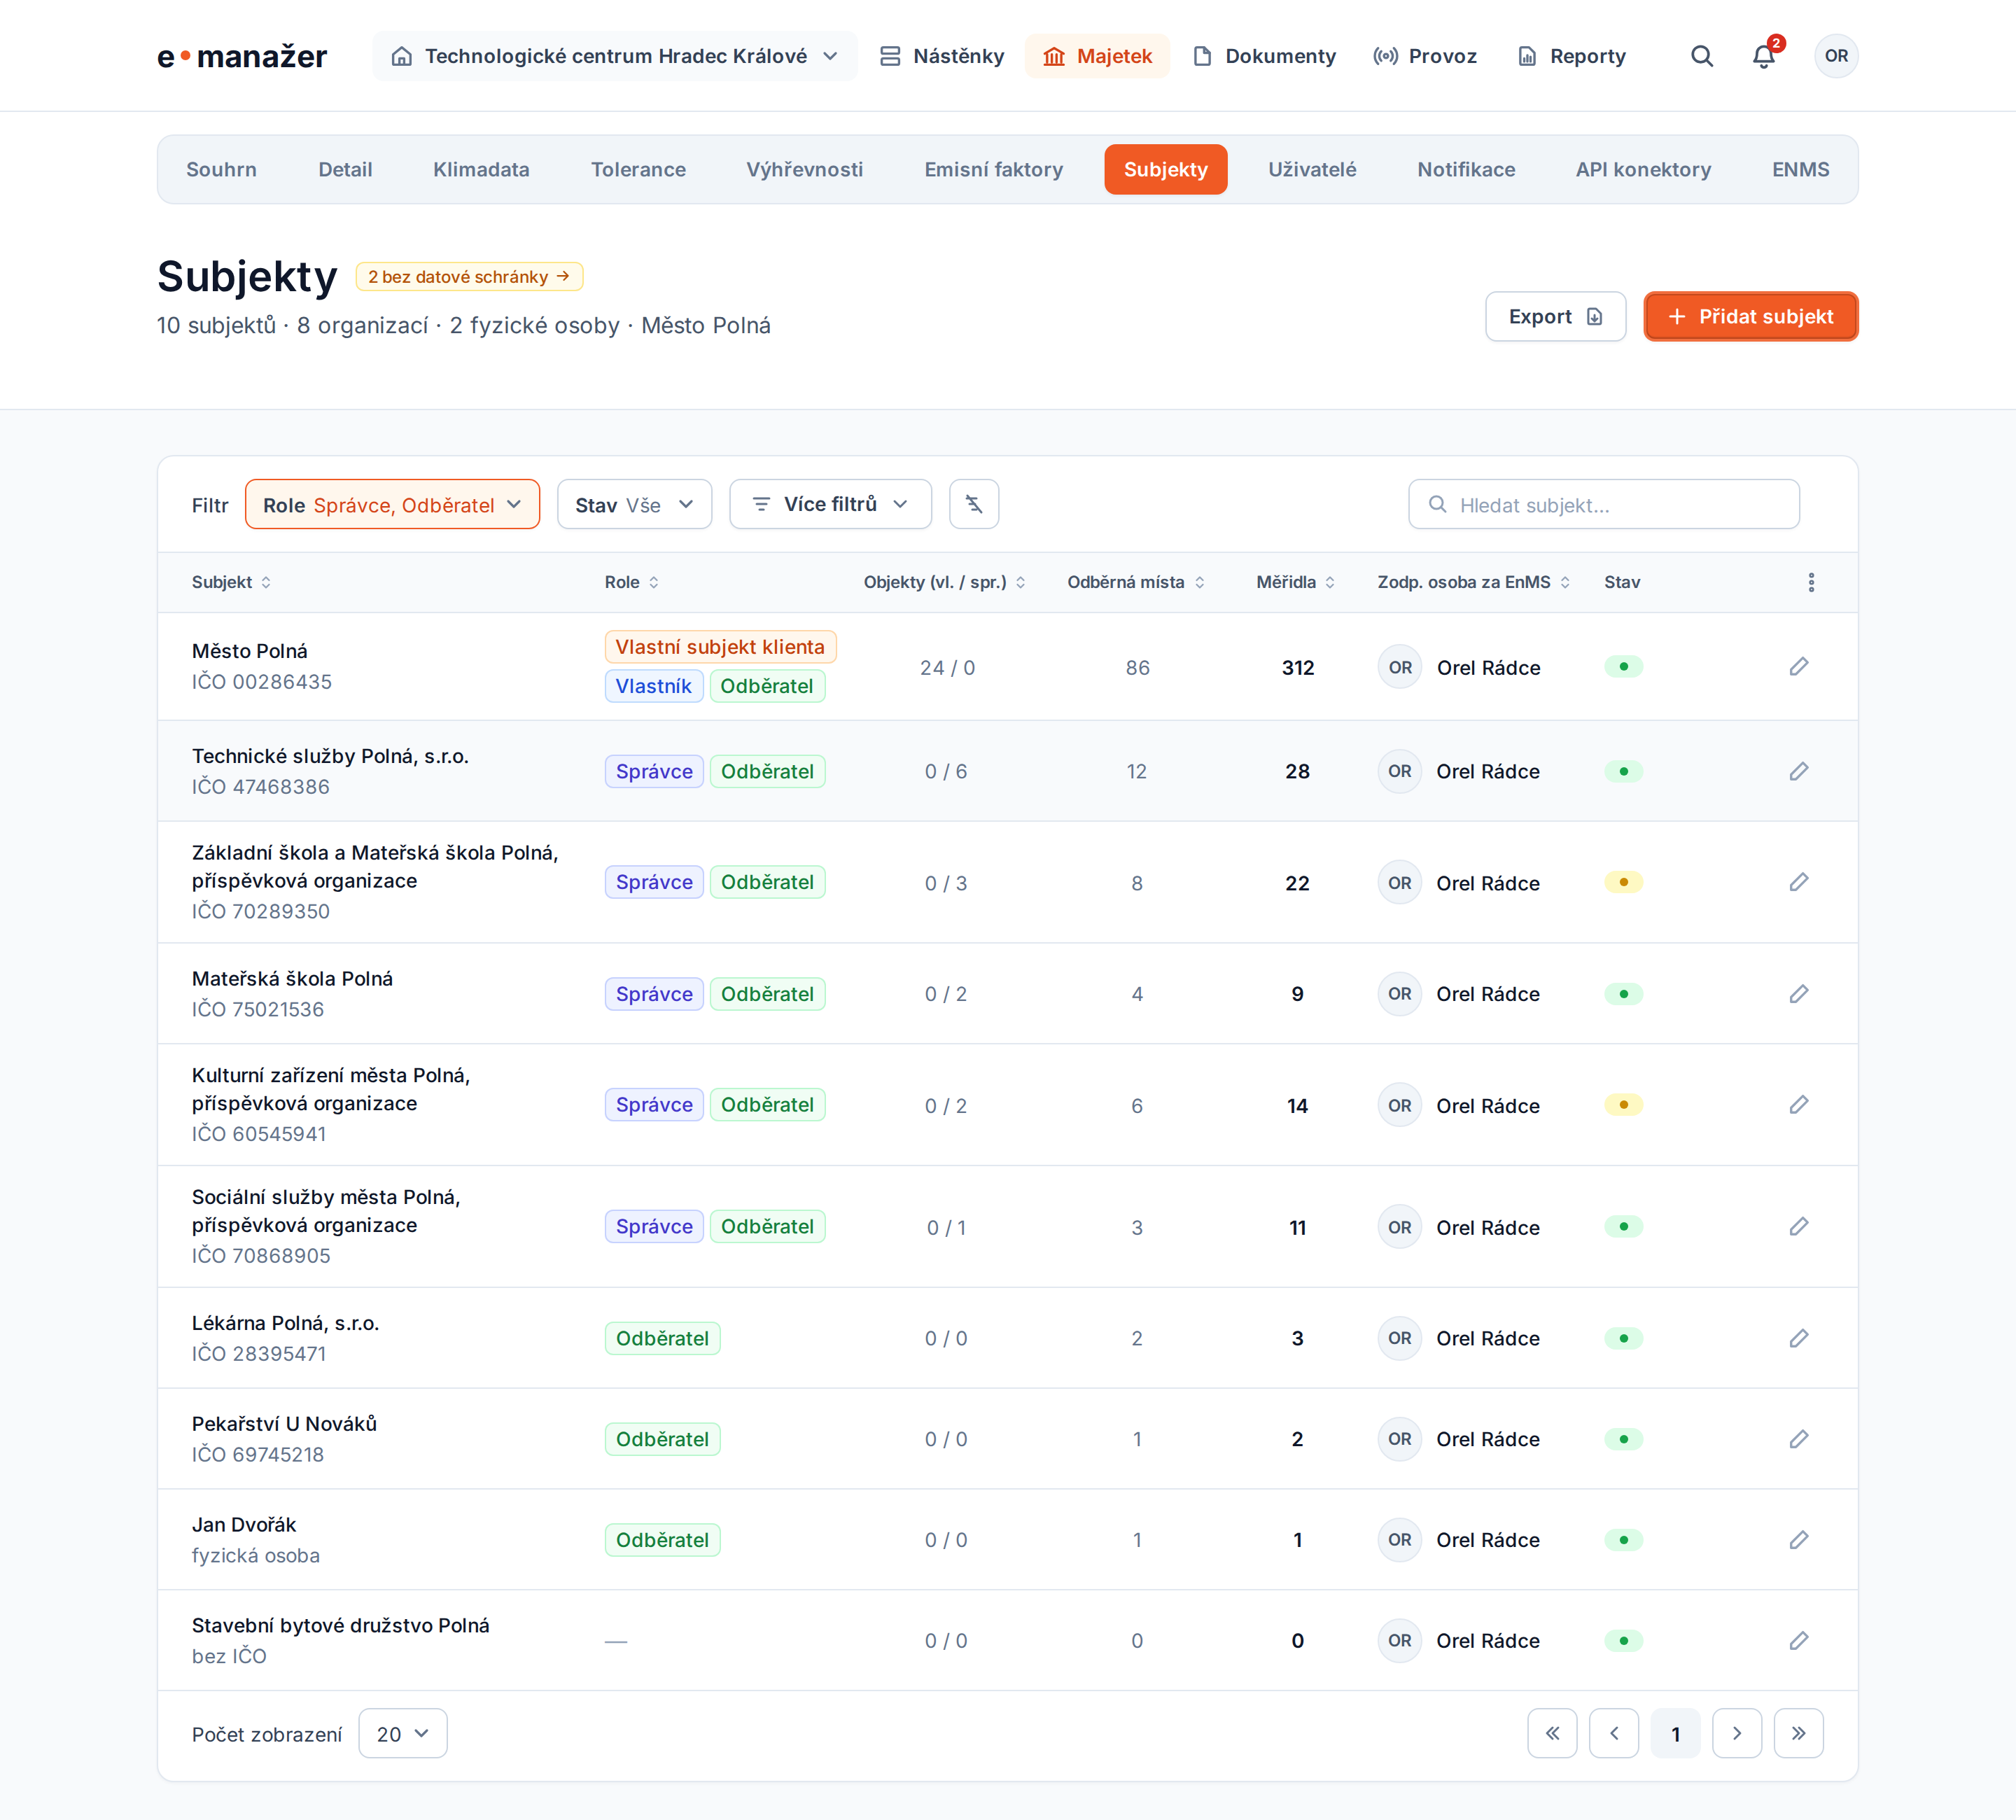This screenshot has width=2016, height=1820.
Task: Sort by the Role column
Action: pos(632,582)
